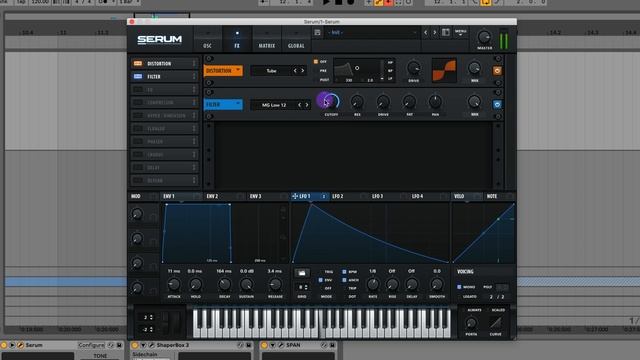Select POST distortion filter mode
Screen dimensions: 640x360
[x=323, y=80]
